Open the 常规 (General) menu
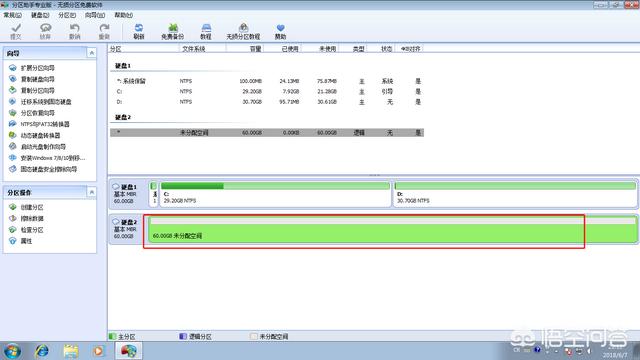The image size is (640, 360). 13,15
